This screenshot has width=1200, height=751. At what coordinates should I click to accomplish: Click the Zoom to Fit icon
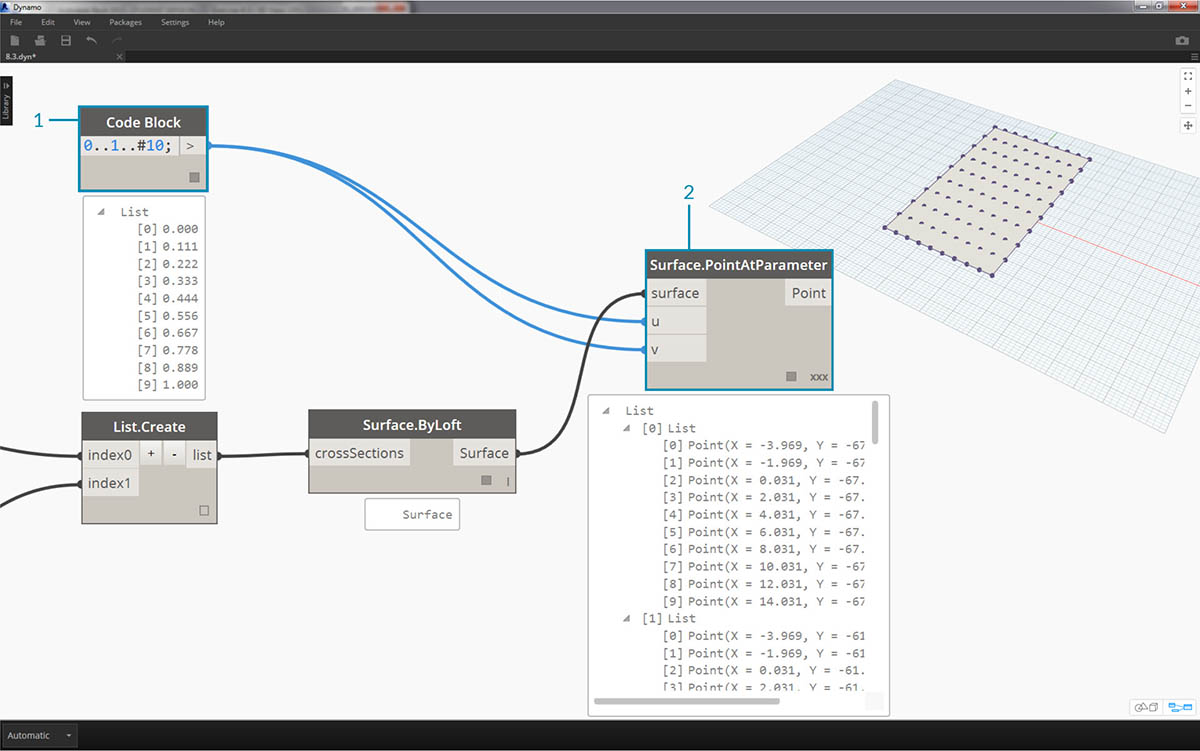coord(1188,76)
